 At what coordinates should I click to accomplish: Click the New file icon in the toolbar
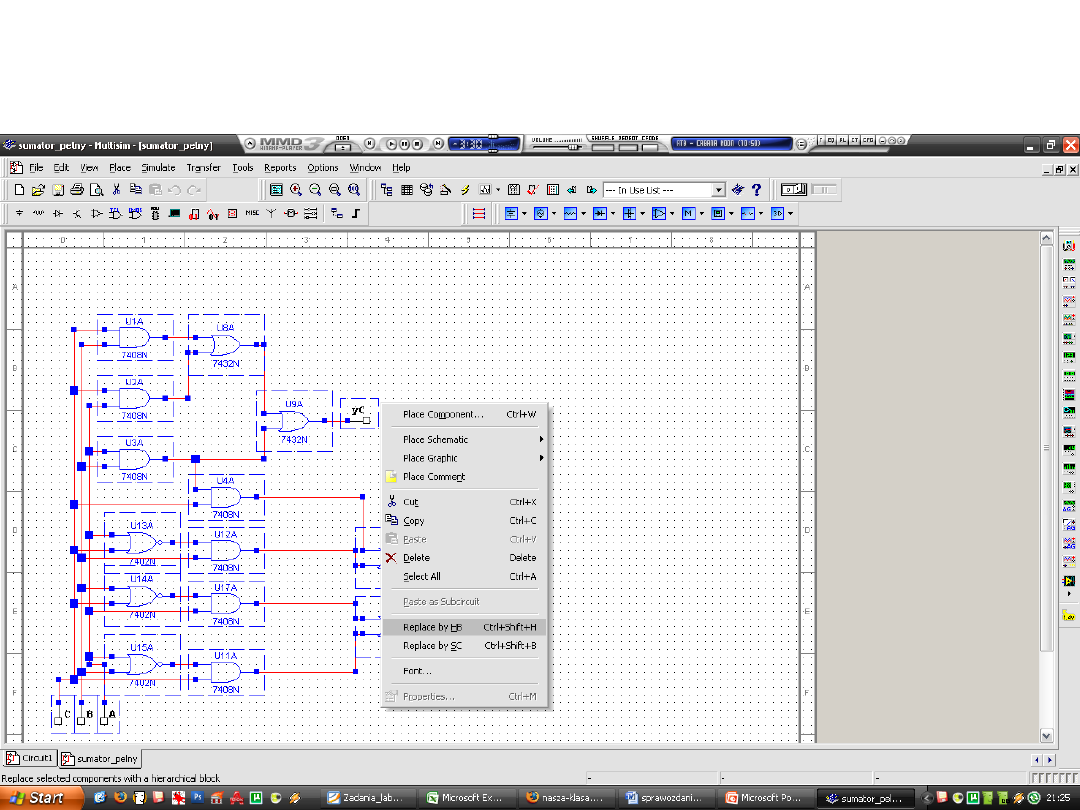click(19, 189)
